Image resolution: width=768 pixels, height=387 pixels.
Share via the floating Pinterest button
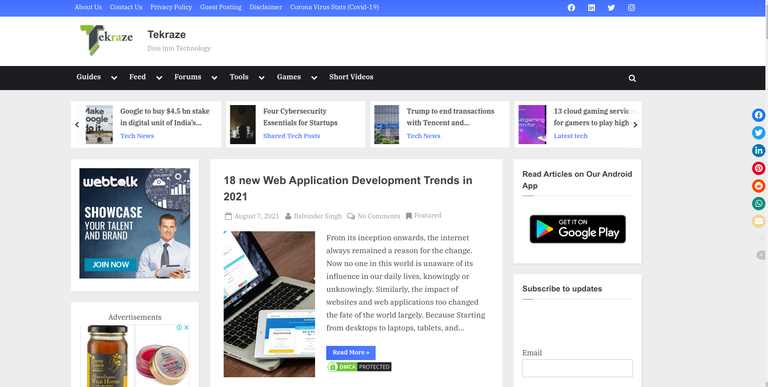point(759,168)
